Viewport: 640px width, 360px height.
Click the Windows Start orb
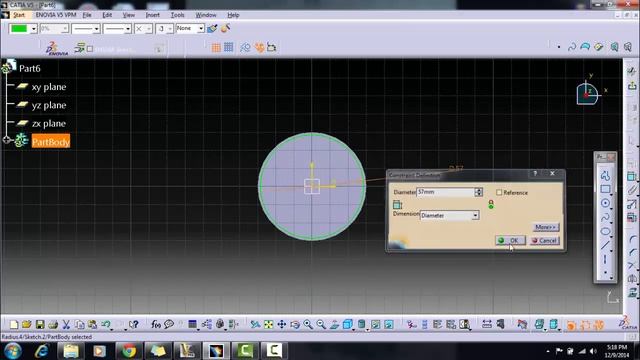click(x=13, y=351)
